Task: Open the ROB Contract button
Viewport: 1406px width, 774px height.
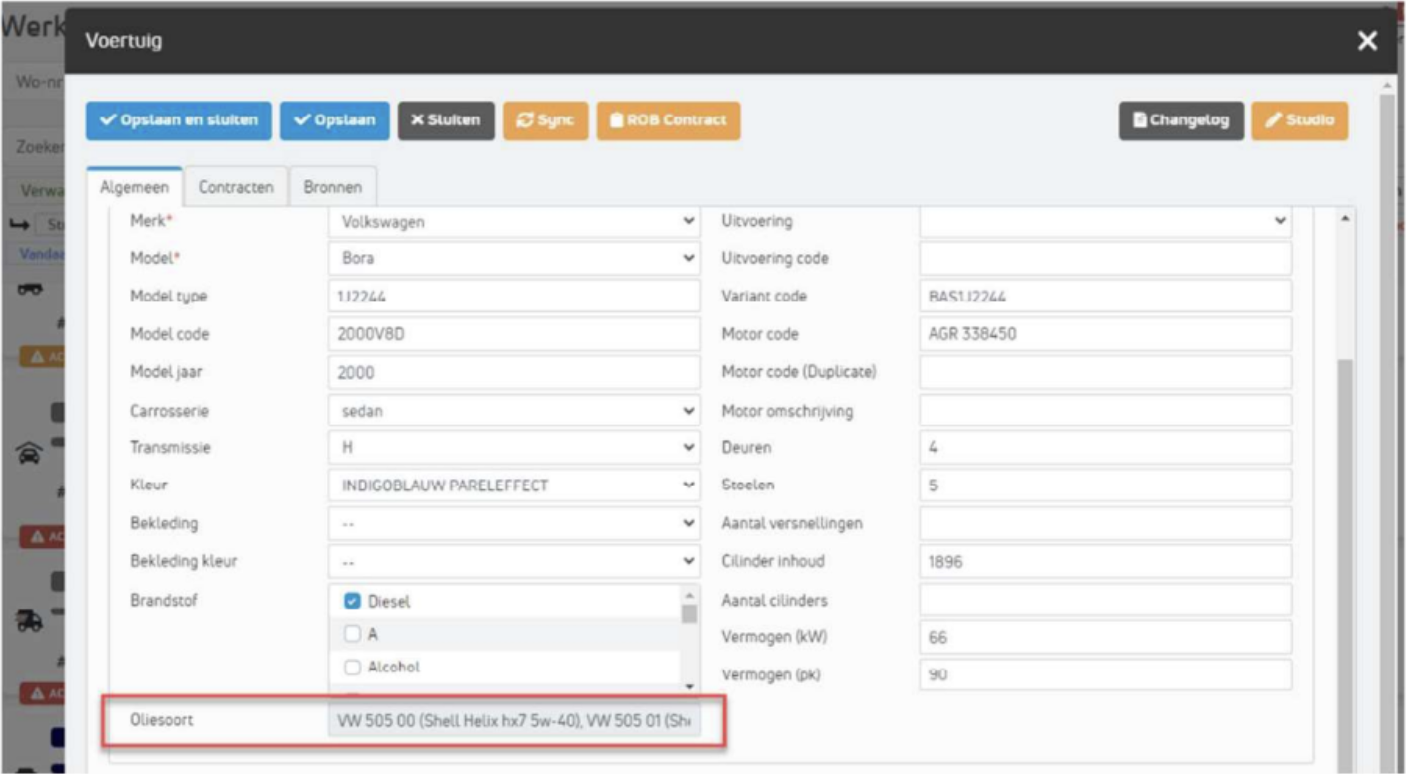Action: (x=668, y=121)
